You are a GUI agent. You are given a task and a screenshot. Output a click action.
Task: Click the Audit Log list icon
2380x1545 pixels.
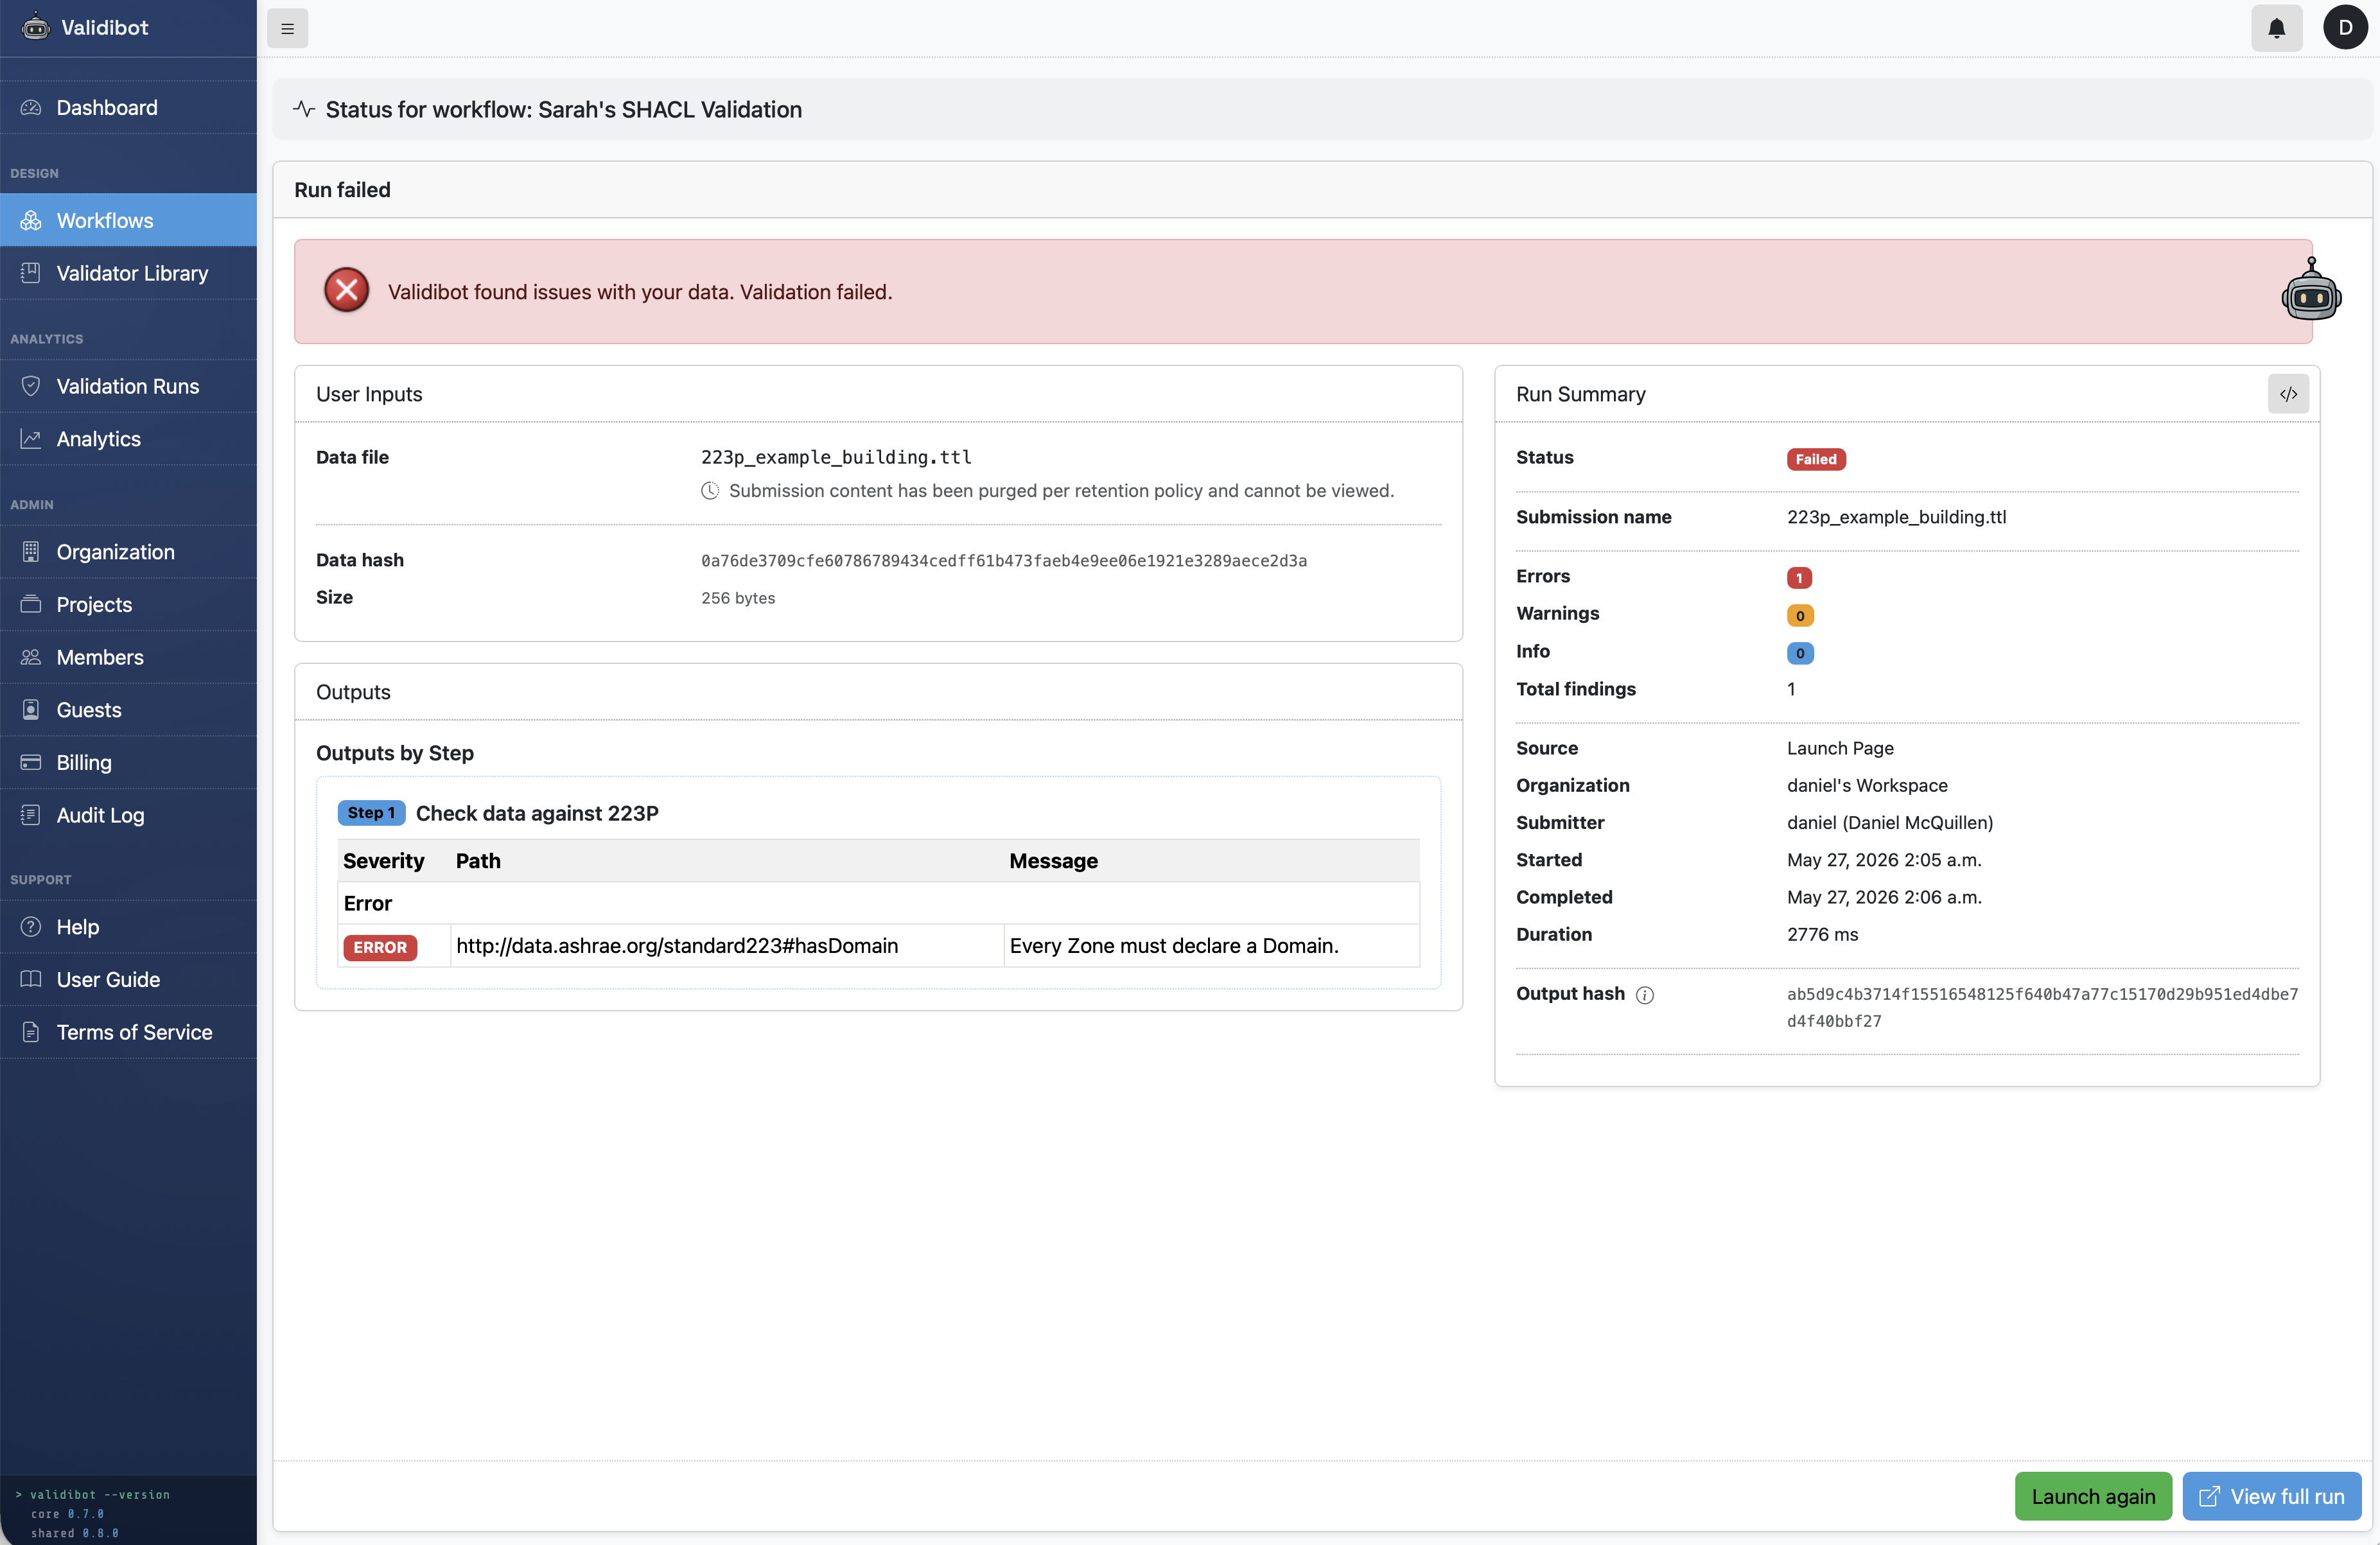(x=31, y=815)
